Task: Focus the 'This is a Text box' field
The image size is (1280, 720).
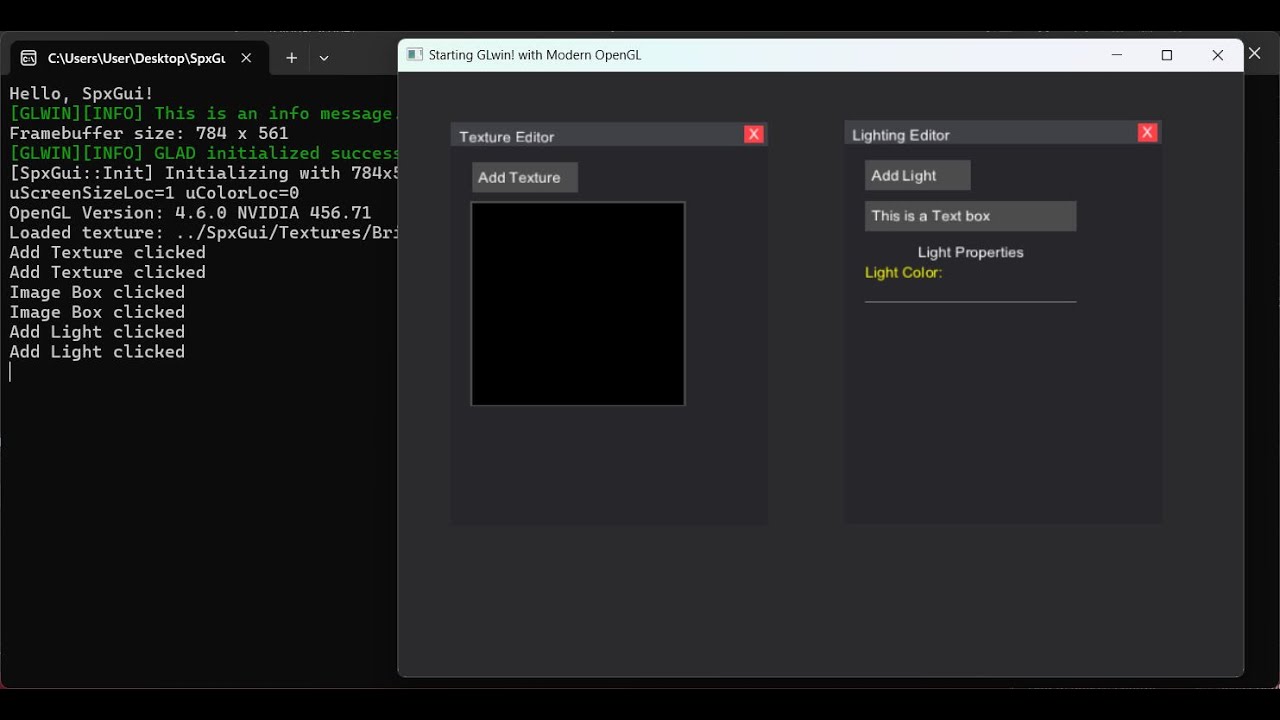Action: pos(970,216)
